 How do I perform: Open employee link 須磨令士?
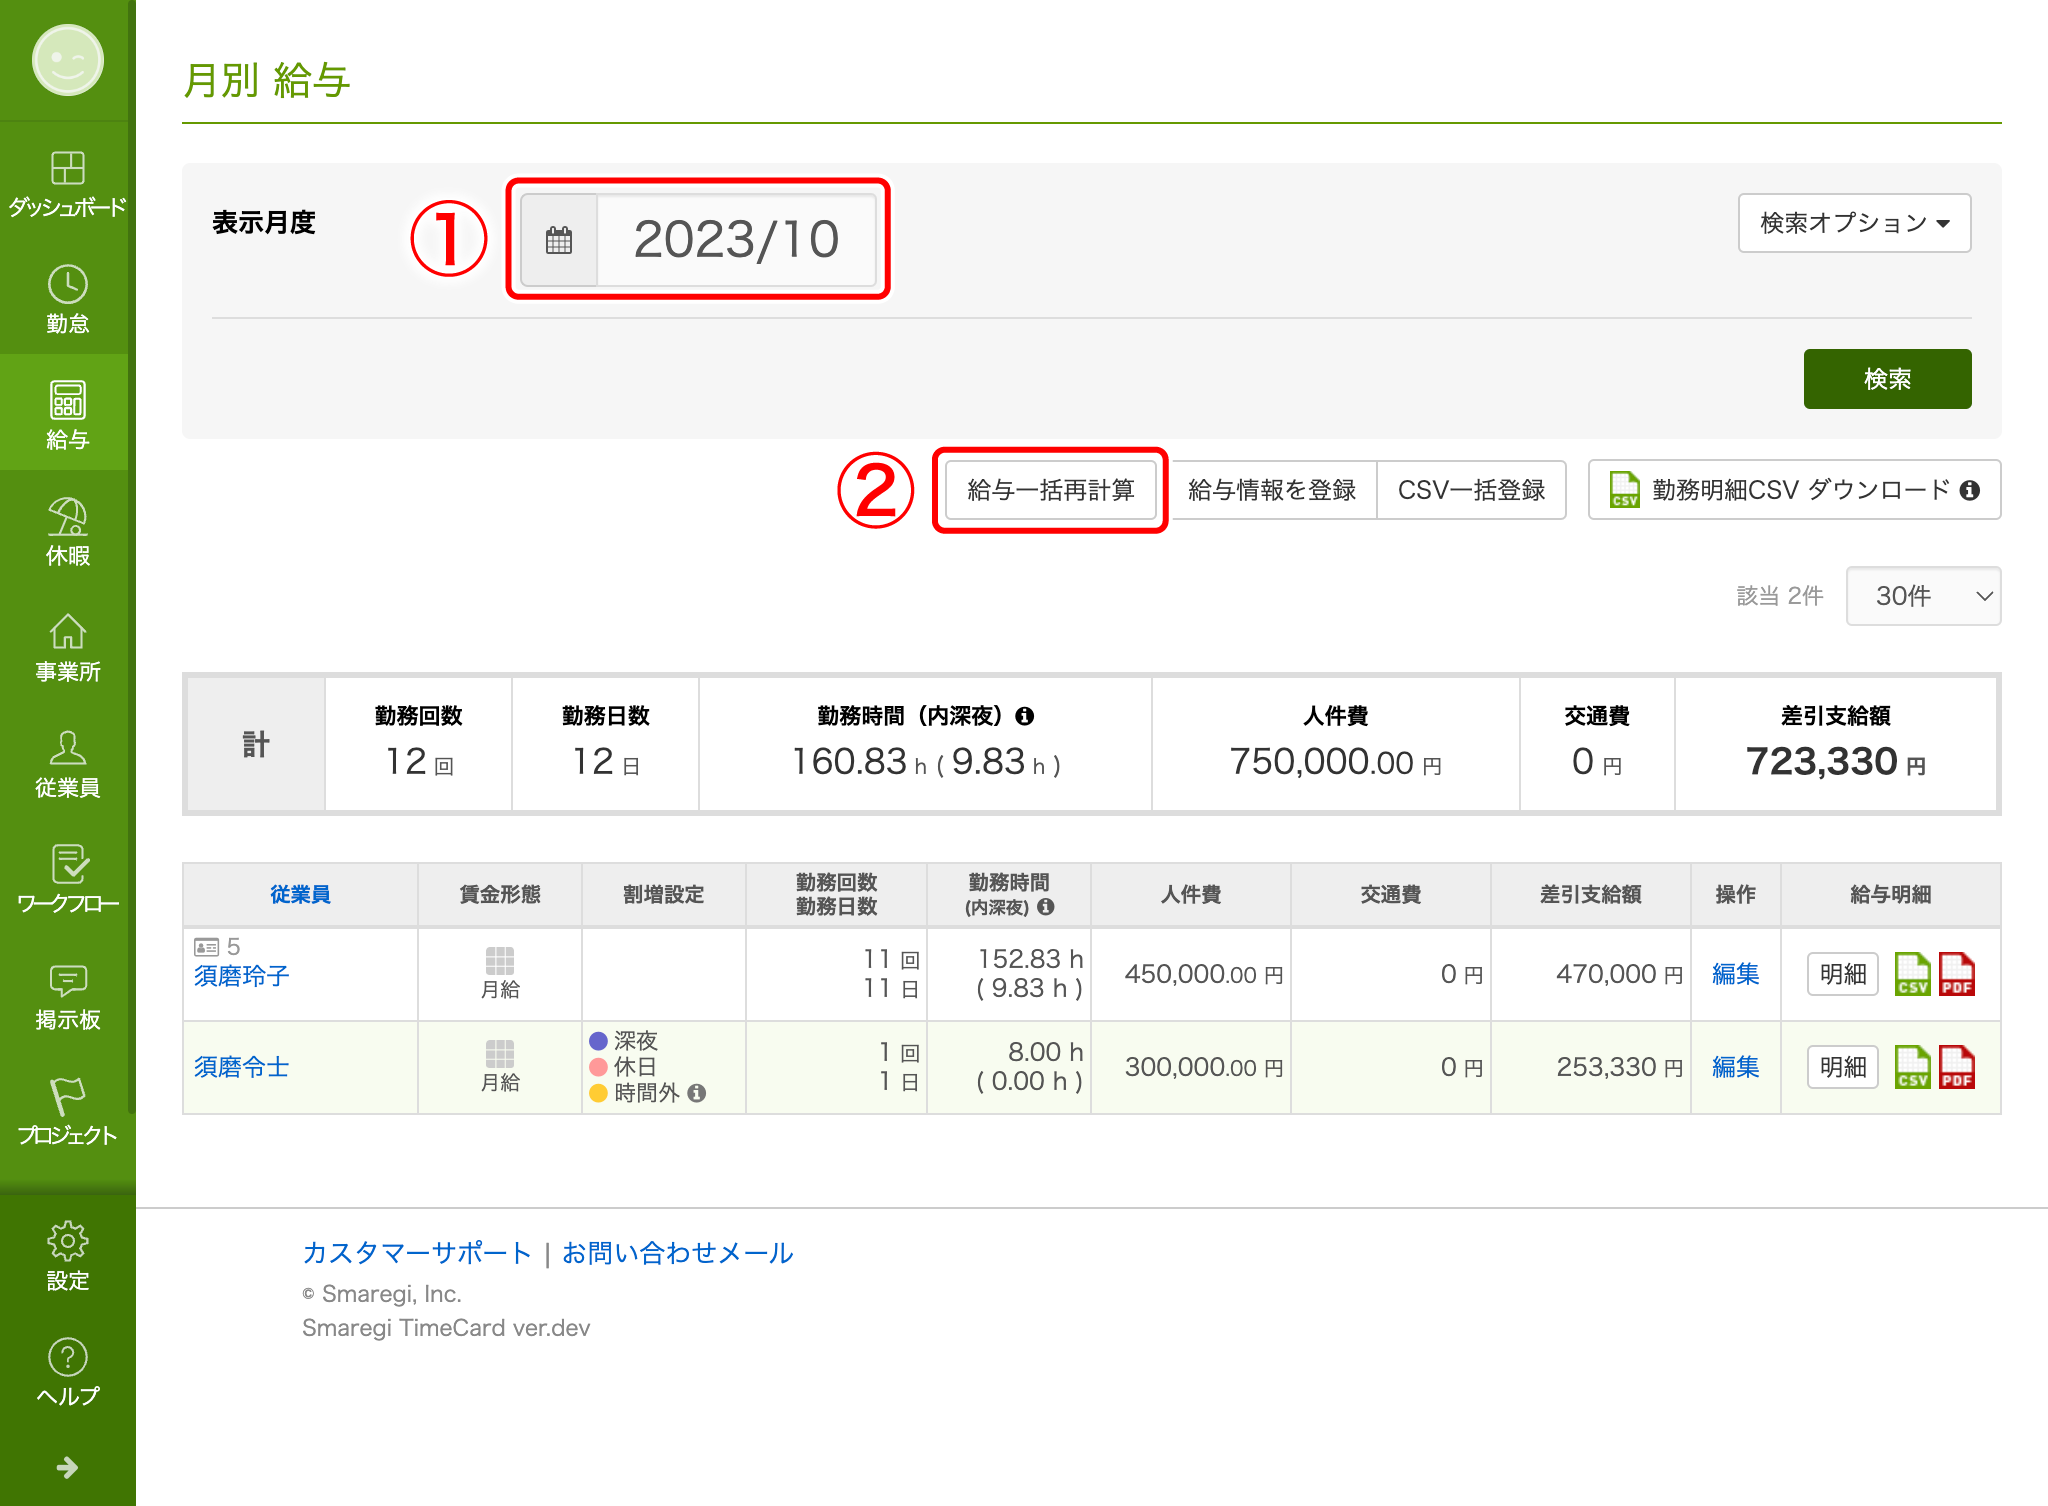click(241, 1067)
